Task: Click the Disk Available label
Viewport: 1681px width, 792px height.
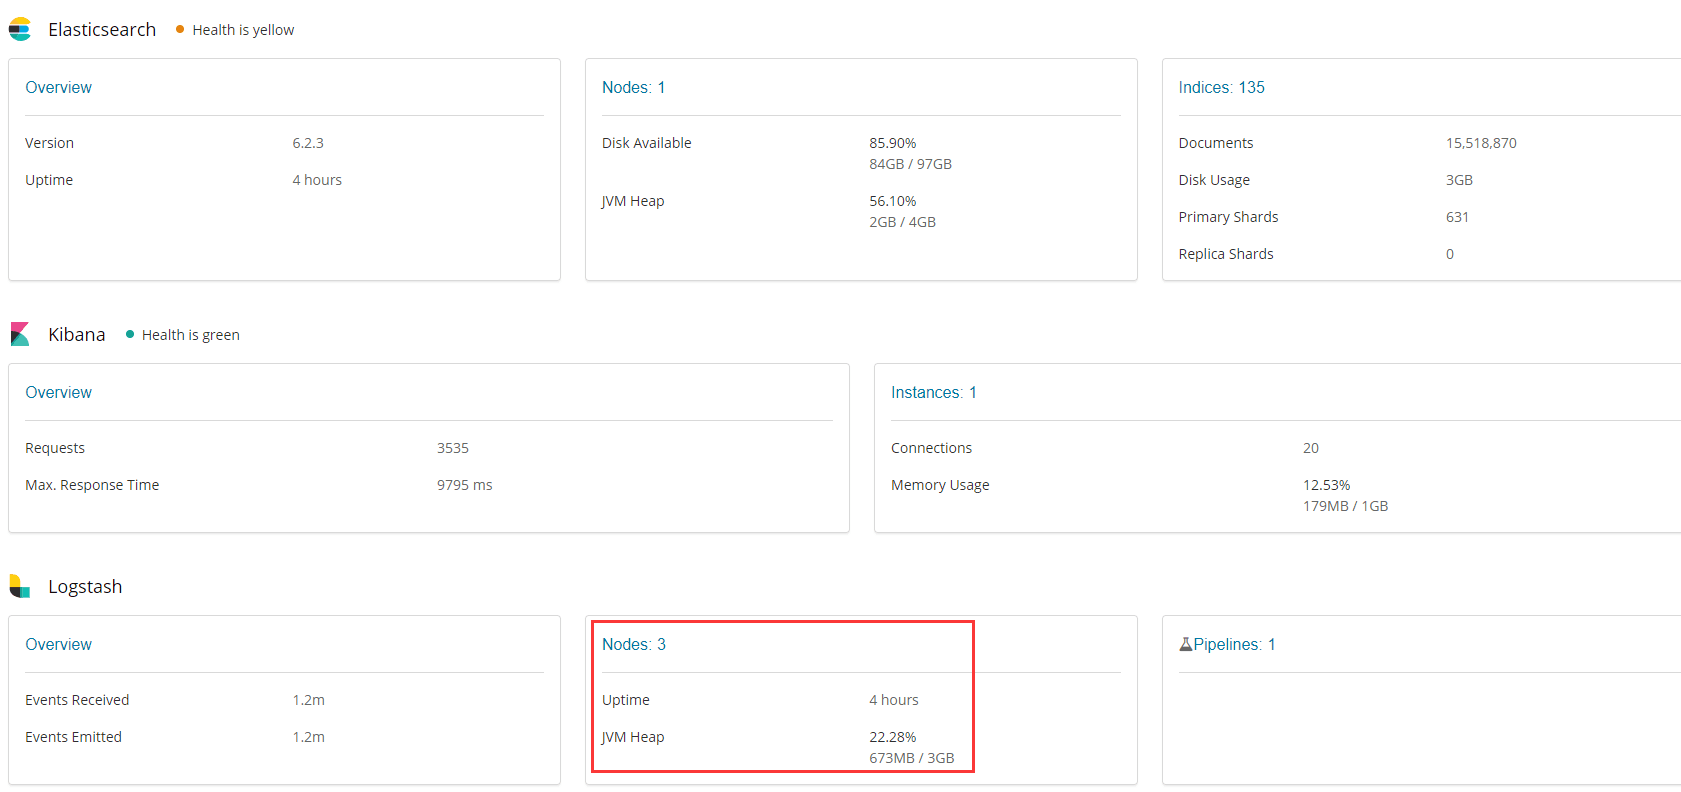Action: 647,143
